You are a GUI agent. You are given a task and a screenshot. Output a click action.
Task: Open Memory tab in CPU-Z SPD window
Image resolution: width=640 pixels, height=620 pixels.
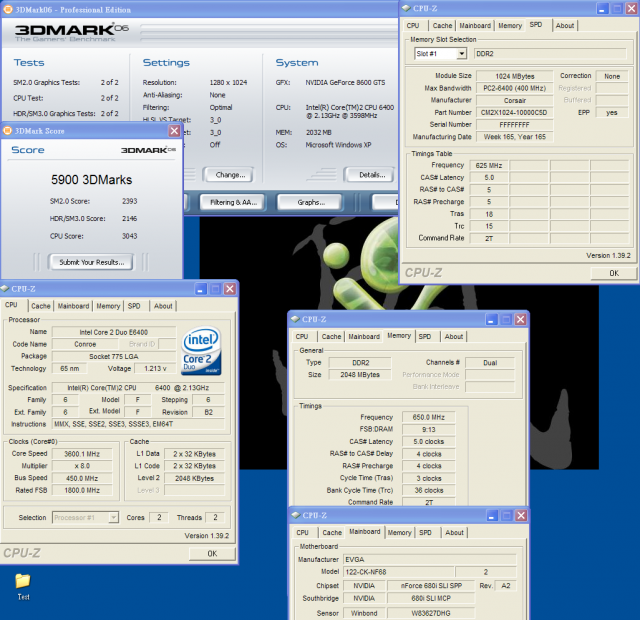[510, 25]
